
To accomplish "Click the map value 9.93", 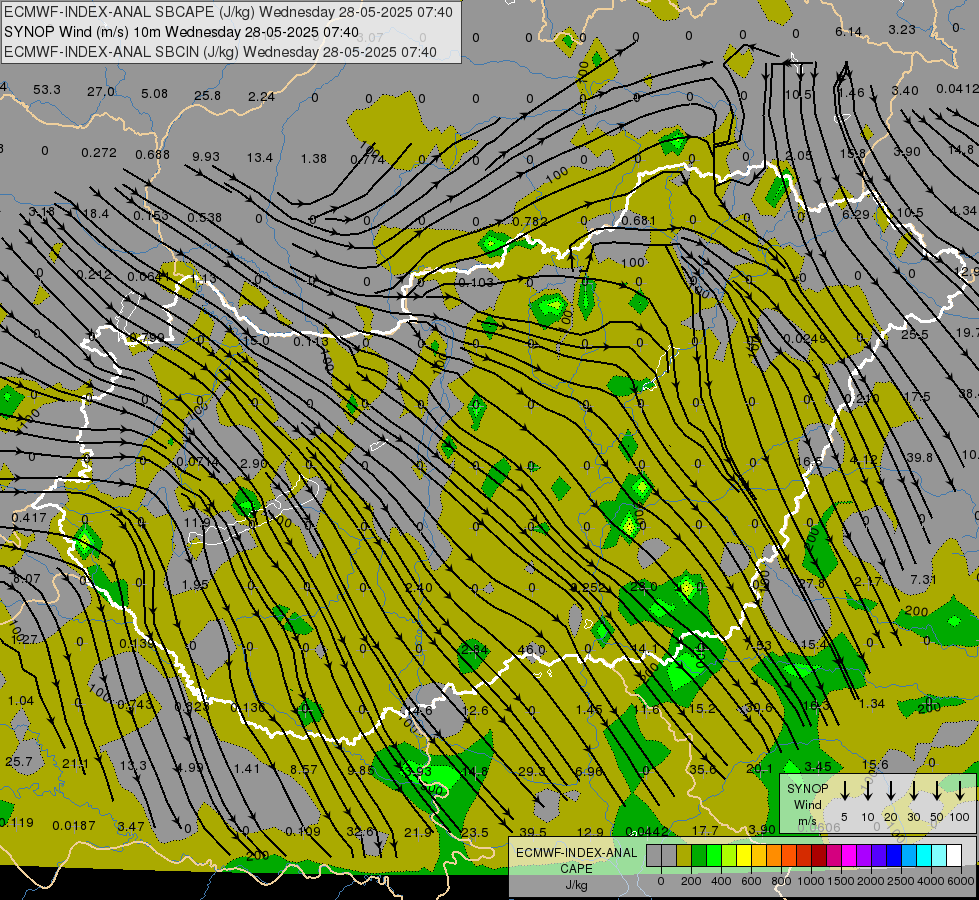I will coord(206,156).
